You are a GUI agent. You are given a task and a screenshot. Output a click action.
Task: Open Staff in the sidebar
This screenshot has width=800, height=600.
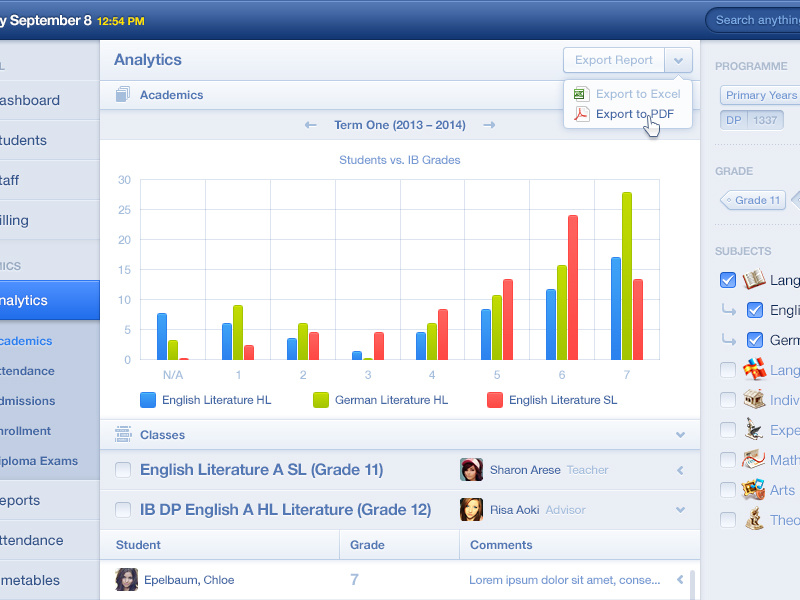click(49, 180)
